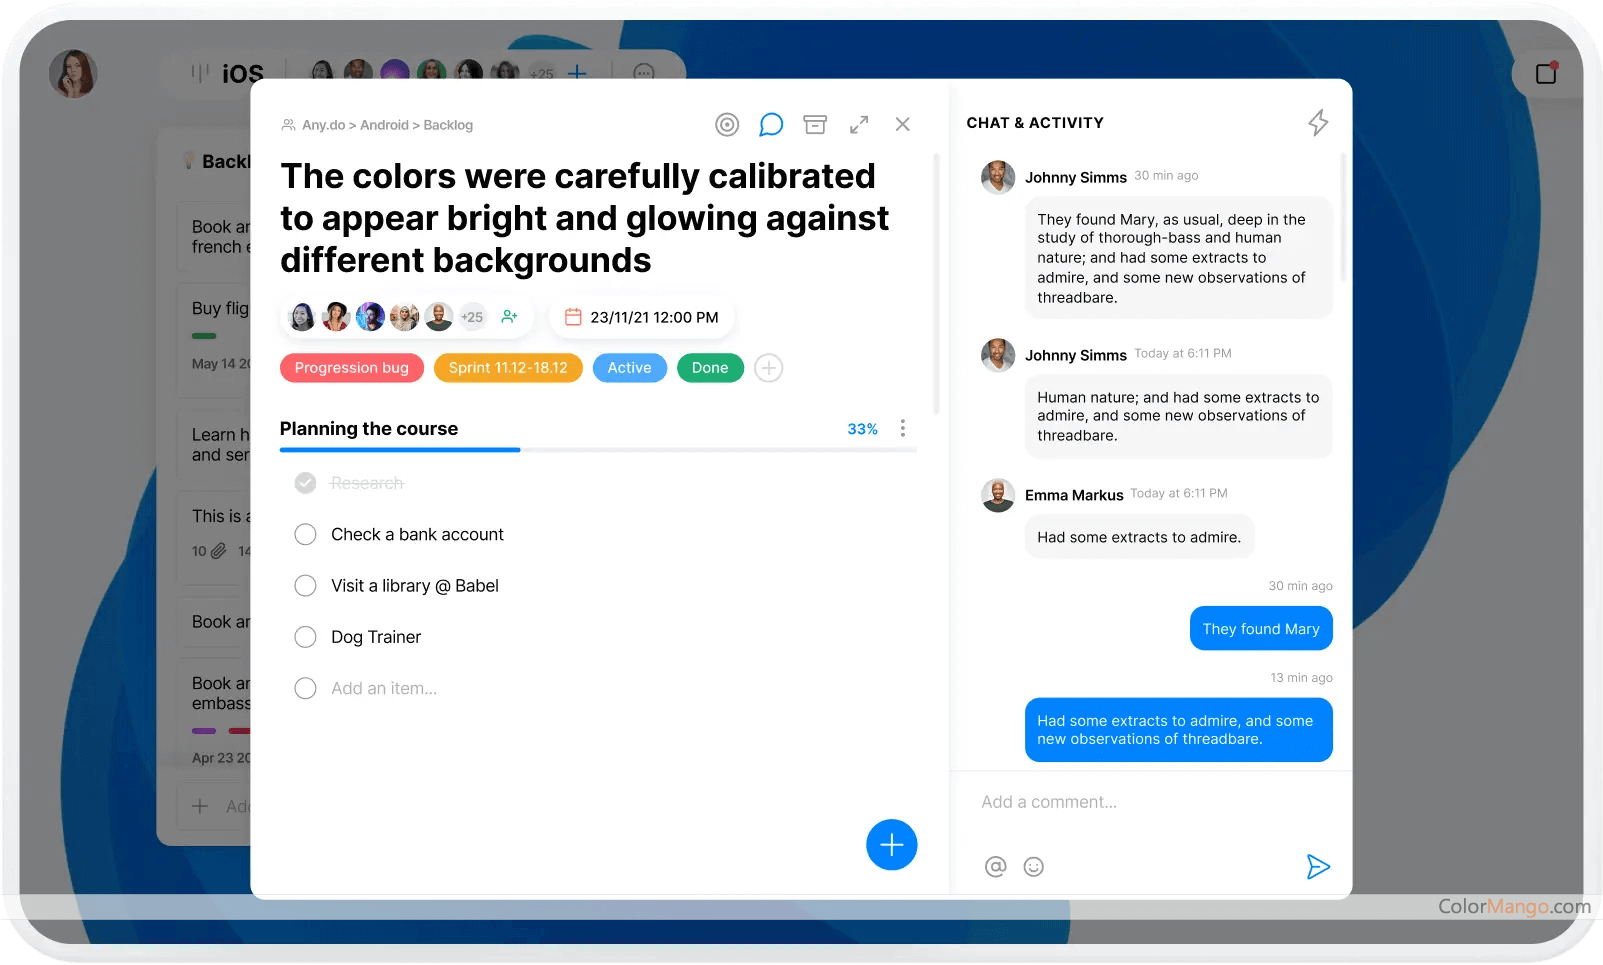
Task: Add a new tag with the plus circle
Action: (768, 368)
